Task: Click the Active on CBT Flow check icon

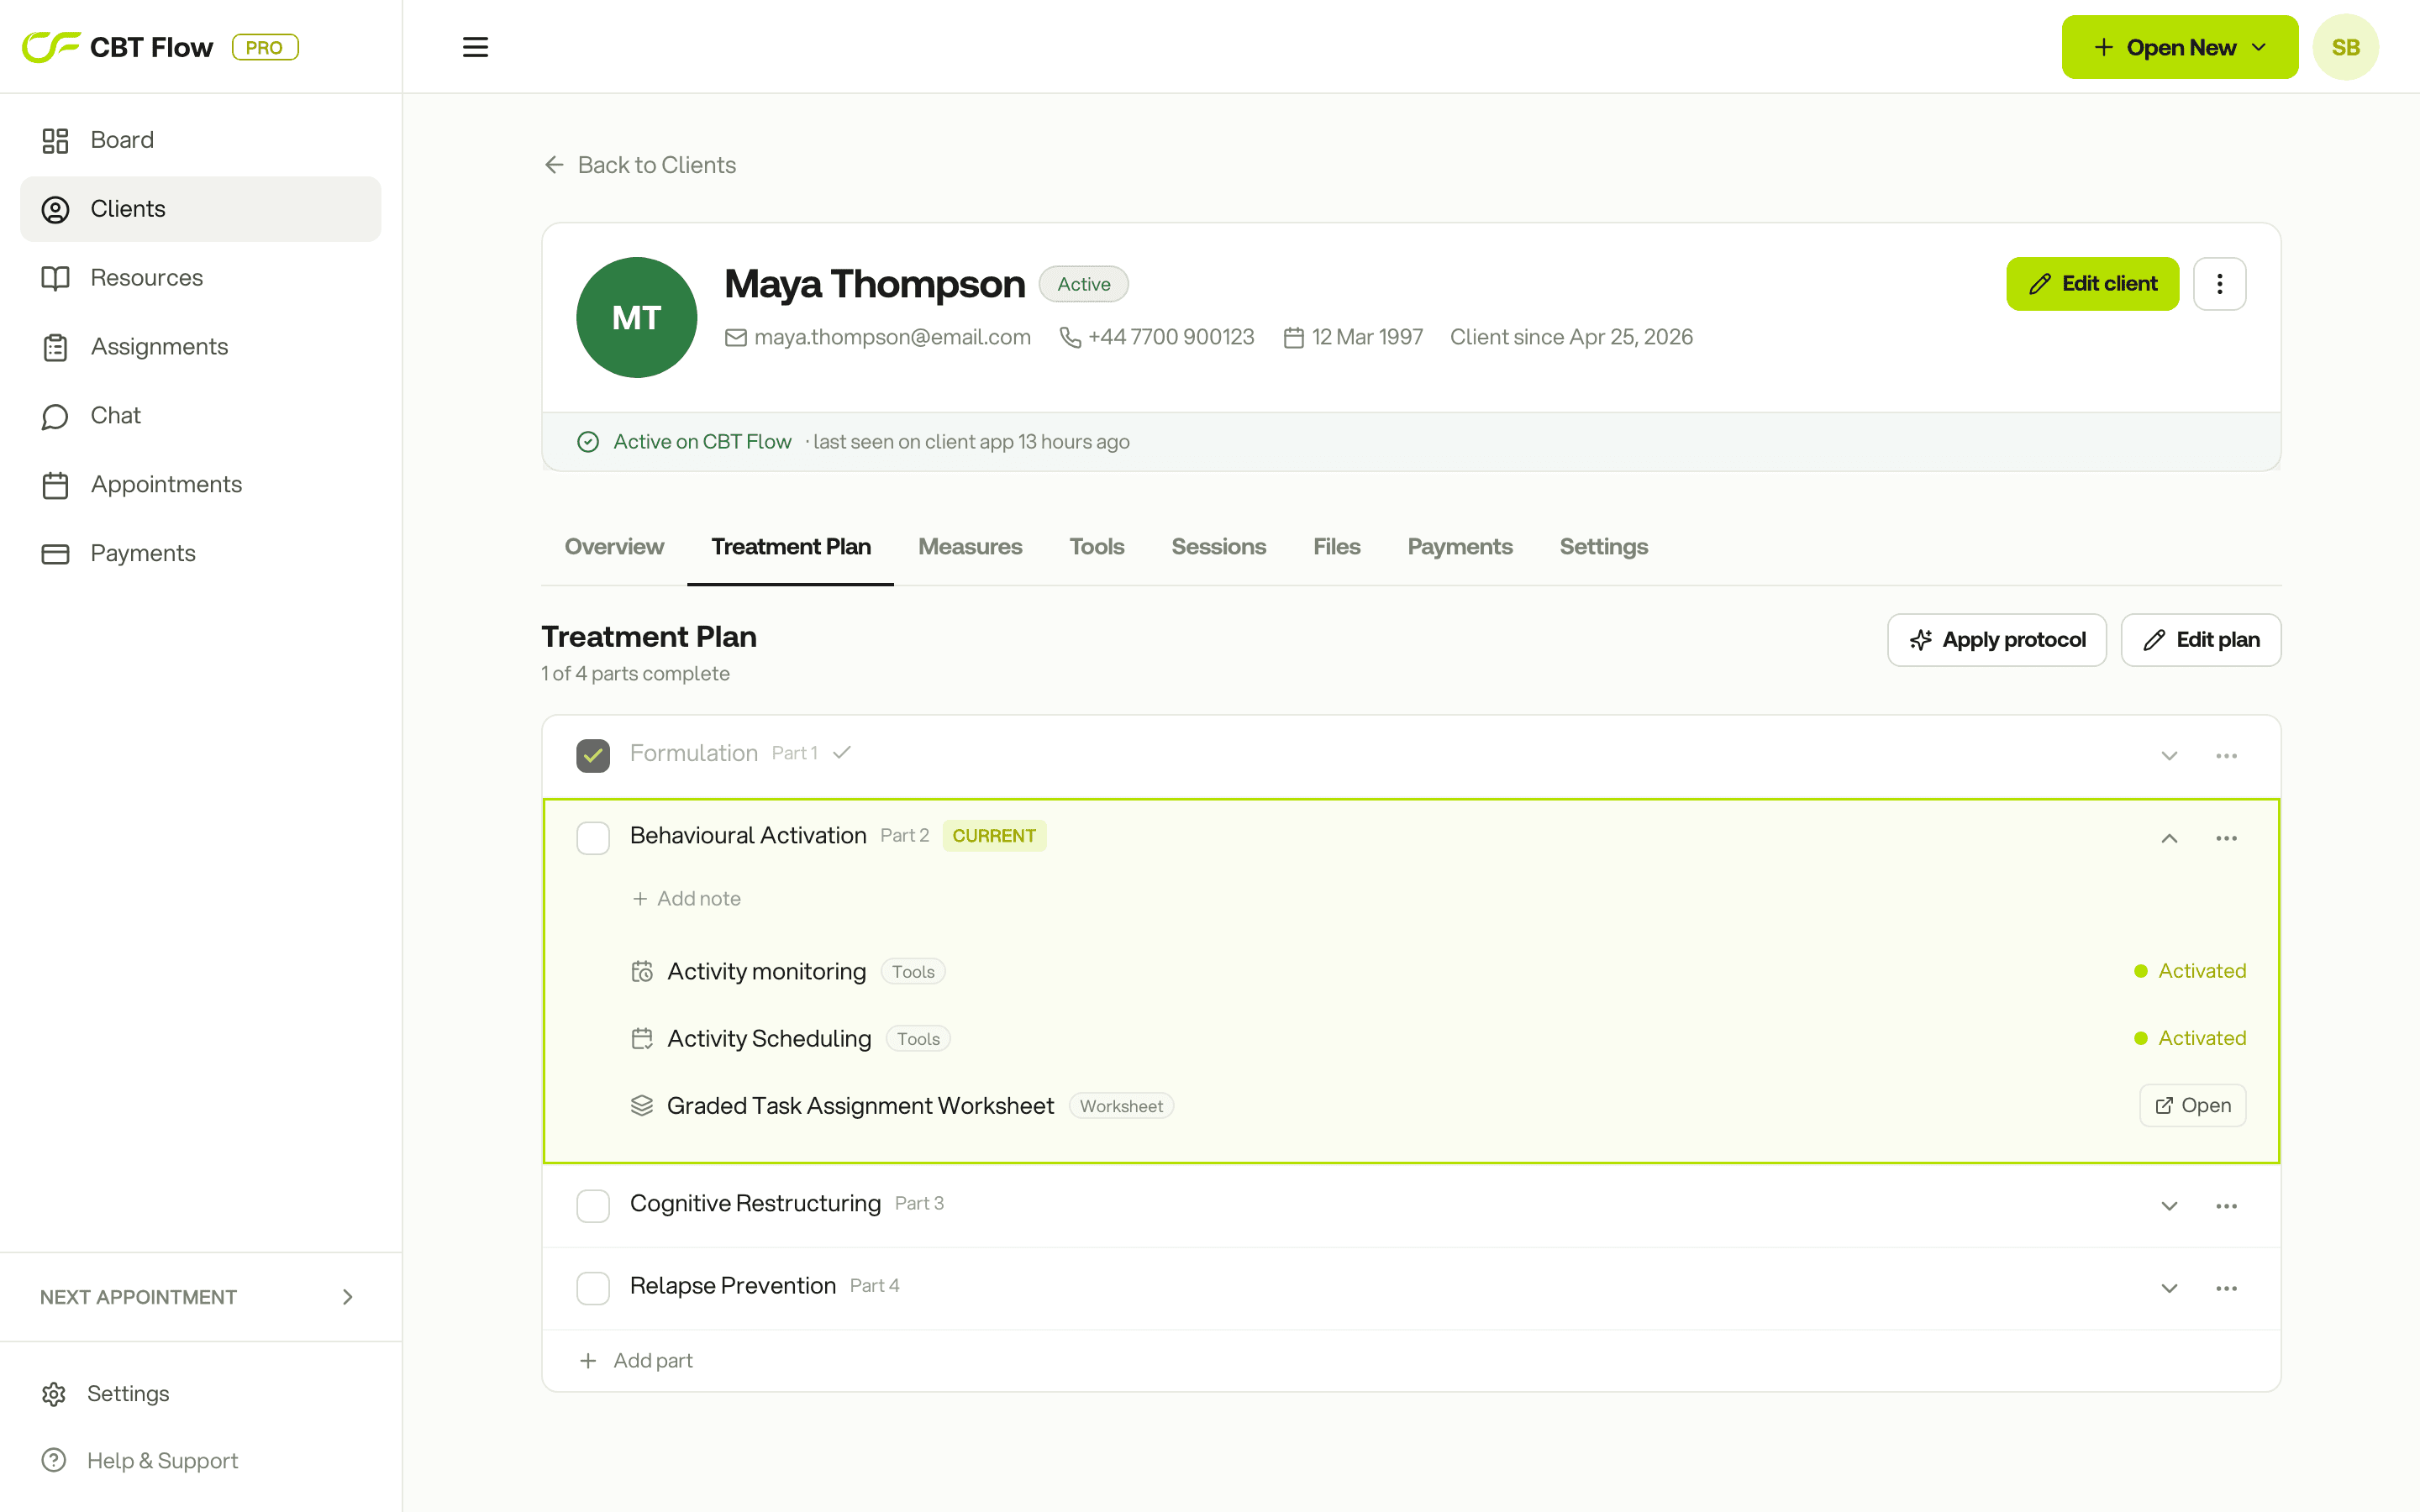Action: tap(588, 442)
